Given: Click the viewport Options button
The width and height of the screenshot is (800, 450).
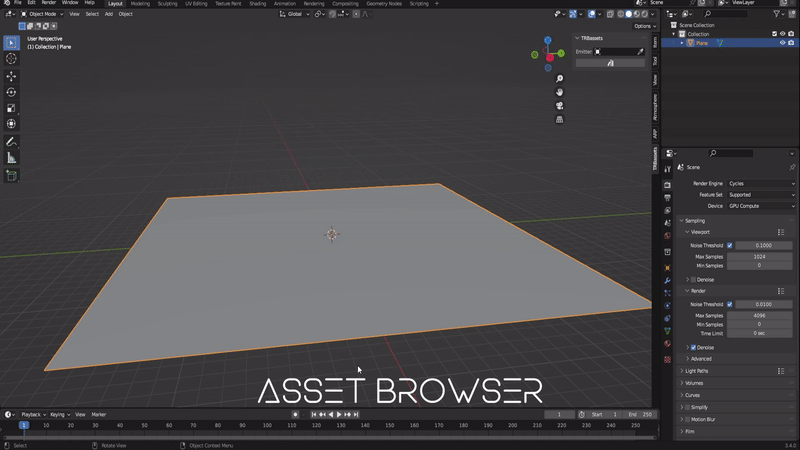Looking at the screenshot, I should 645,26.
